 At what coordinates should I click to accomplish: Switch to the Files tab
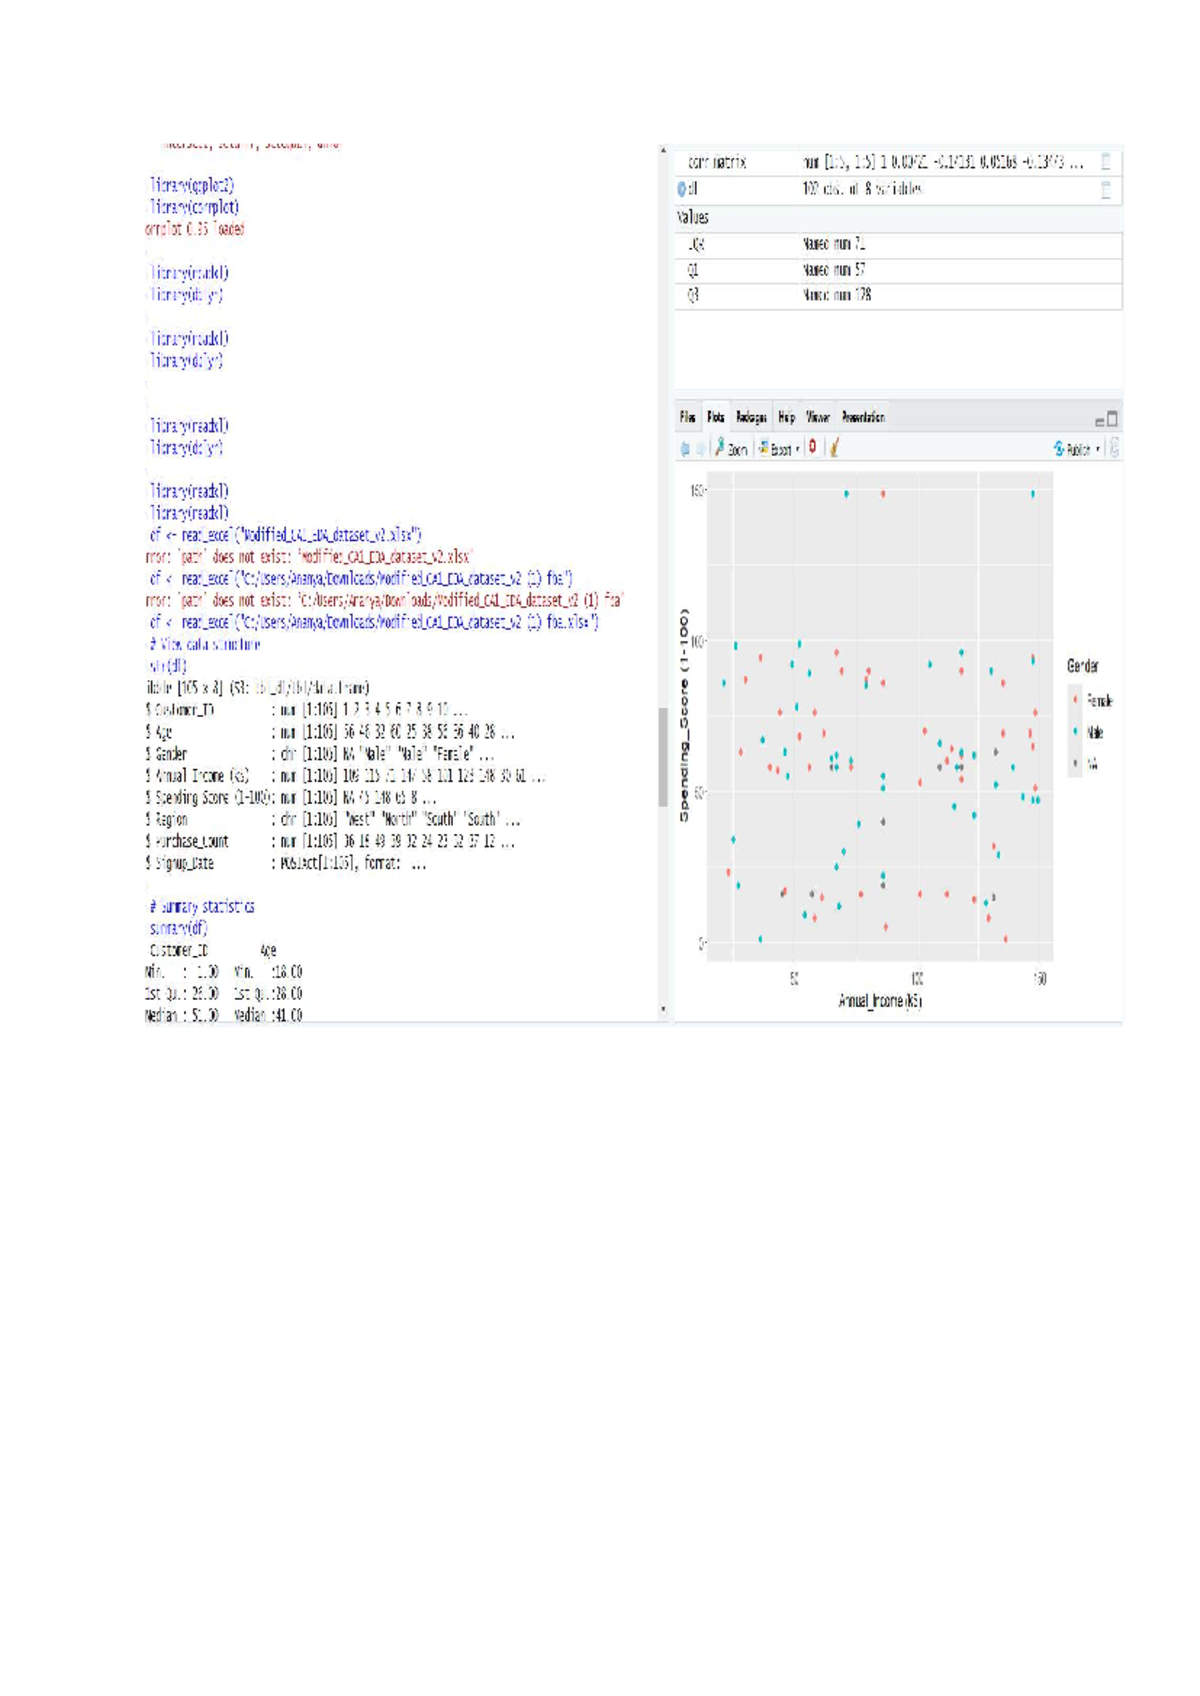(688, 418)
